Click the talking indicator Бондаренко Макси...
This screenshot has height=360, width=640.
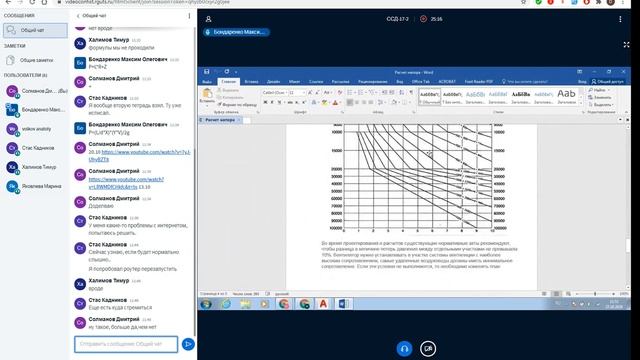pyautogui.click(x=236, y=32)
